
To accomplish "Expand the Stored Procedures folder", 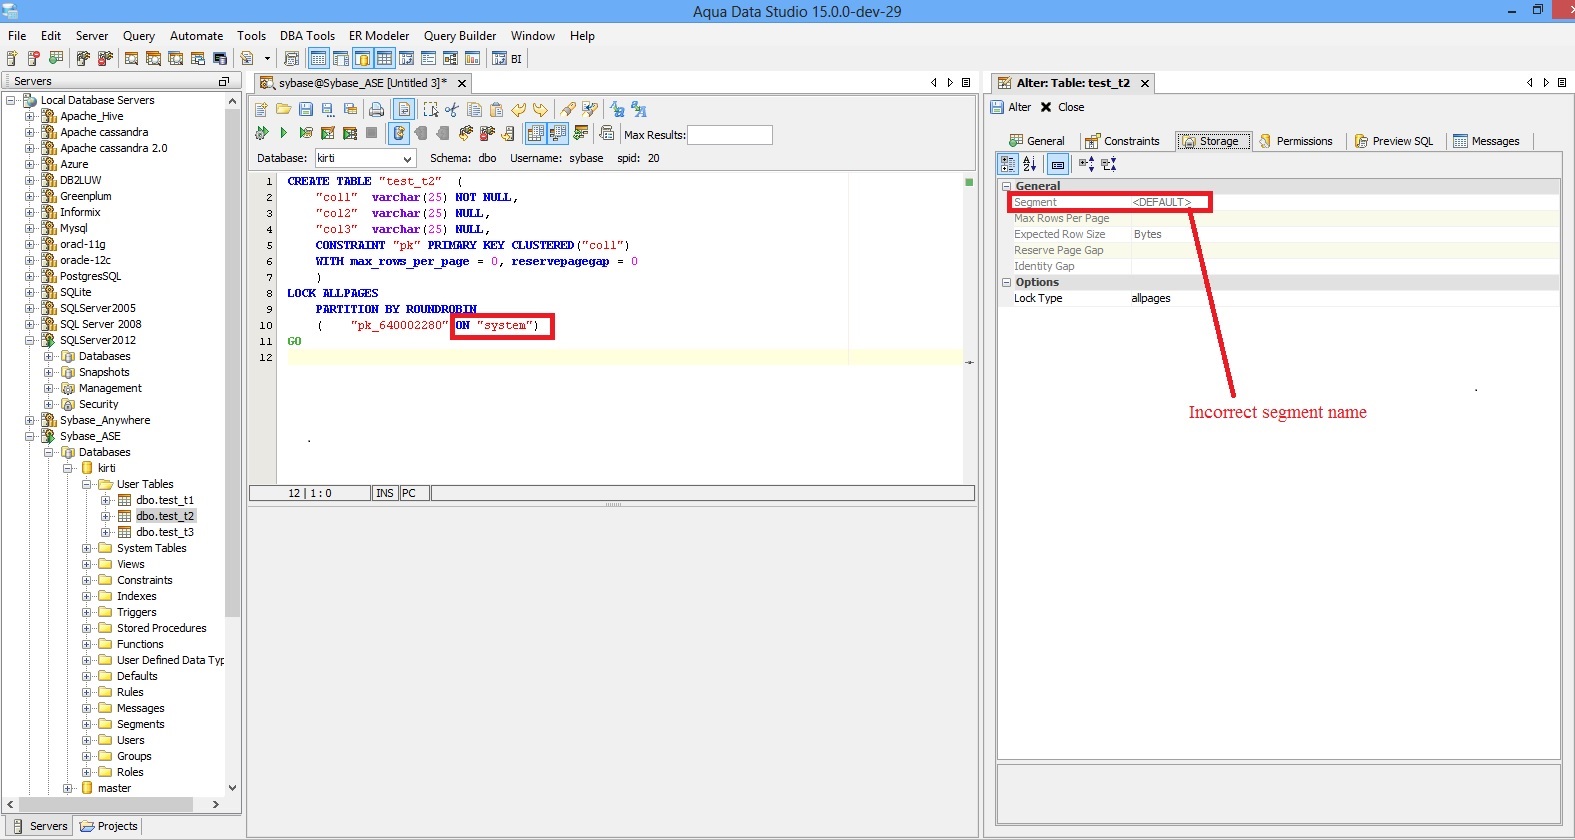I will 86,628.
